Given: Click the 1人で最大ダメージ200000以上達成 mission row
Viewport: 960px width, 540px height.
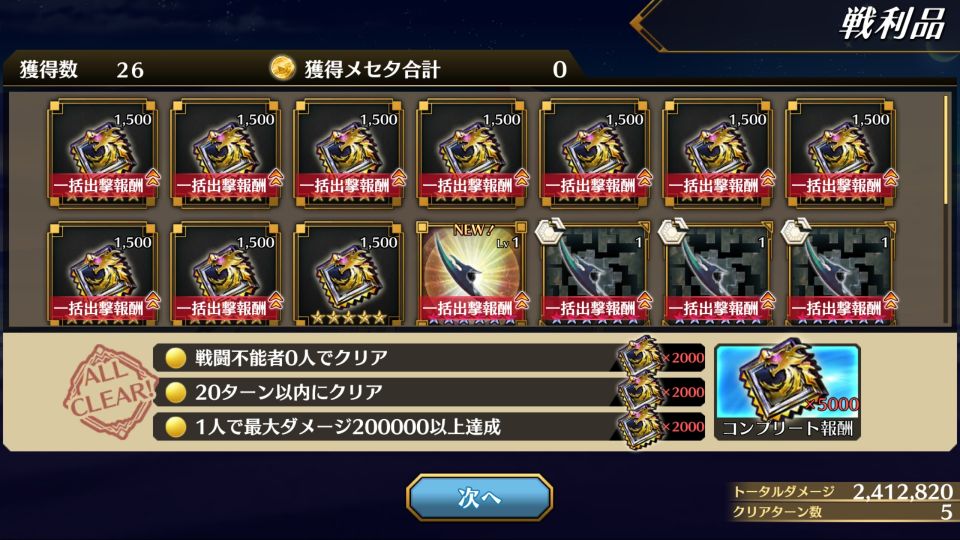Looking at the screenshot, I should point(429,427).
